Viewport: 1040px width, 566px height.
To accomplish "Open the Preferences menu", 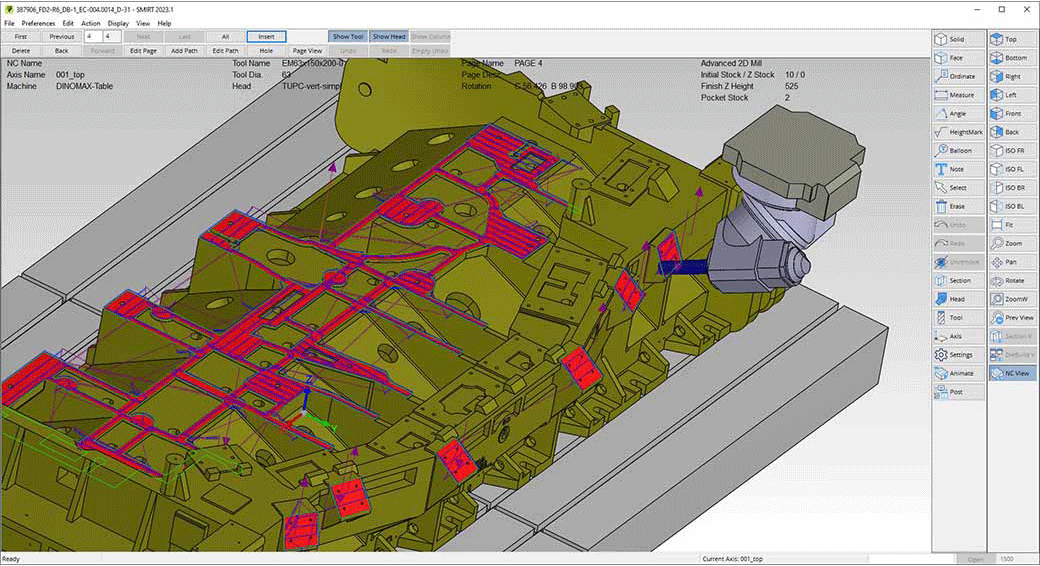I will point(38,23).
